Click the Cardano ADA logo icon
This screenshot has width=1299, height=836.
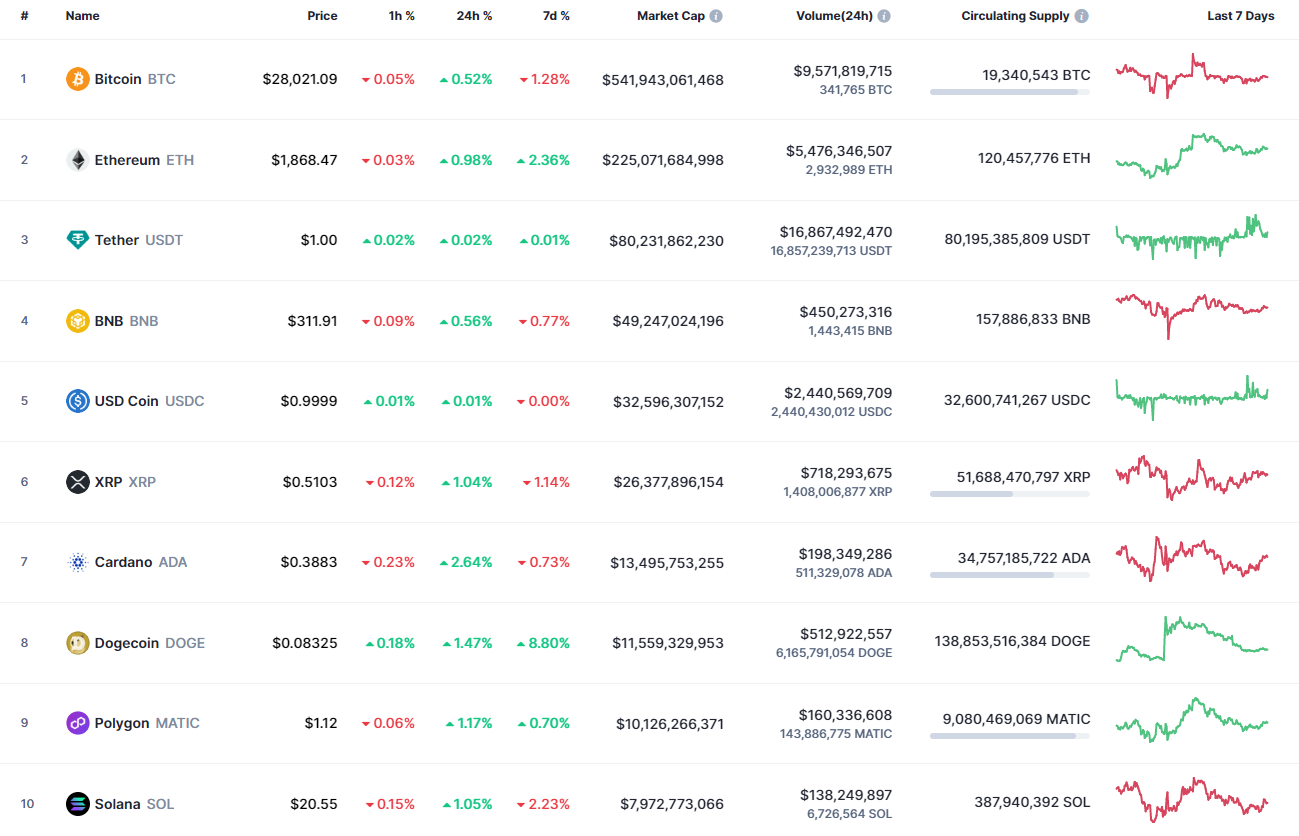click(x=77, y=562)
